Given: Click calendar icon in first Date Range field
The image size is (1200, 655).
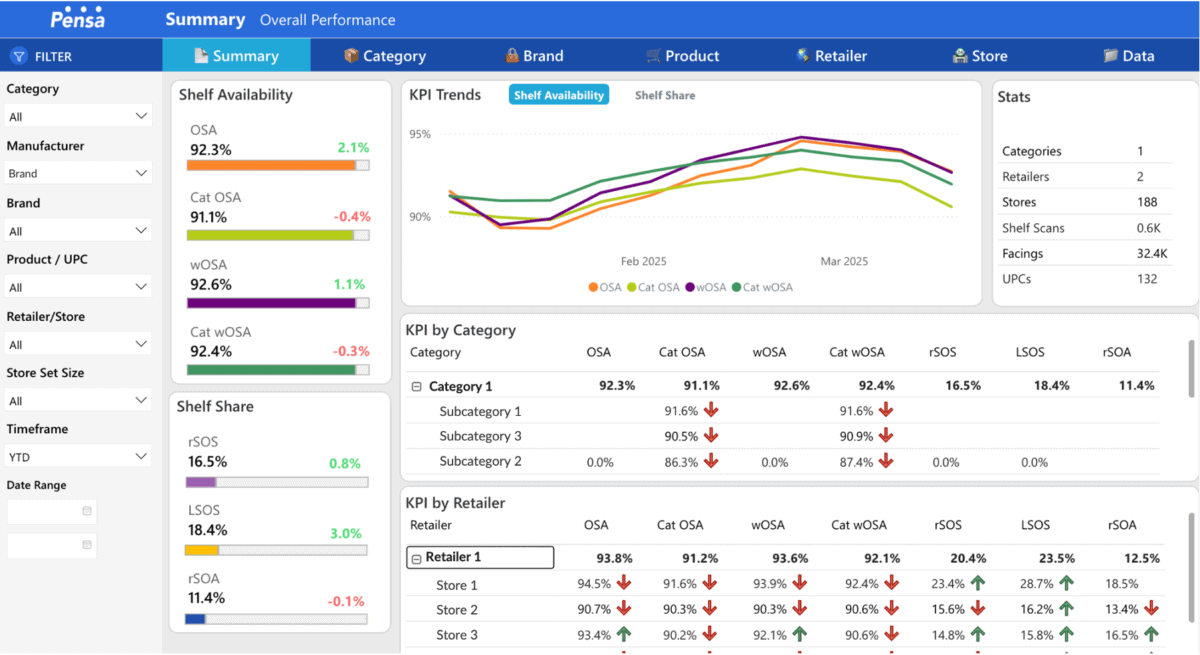Looking at the screenshot, I should click(87, 511).
